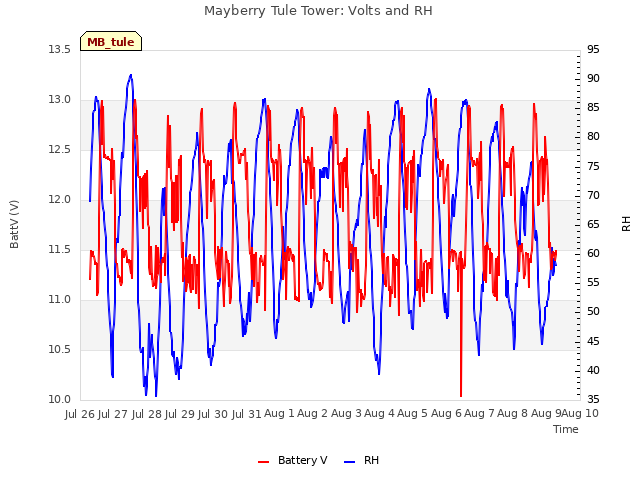Click the BattV (V) axis label
The width and height of the screenshot is (640, 480).
14,224
